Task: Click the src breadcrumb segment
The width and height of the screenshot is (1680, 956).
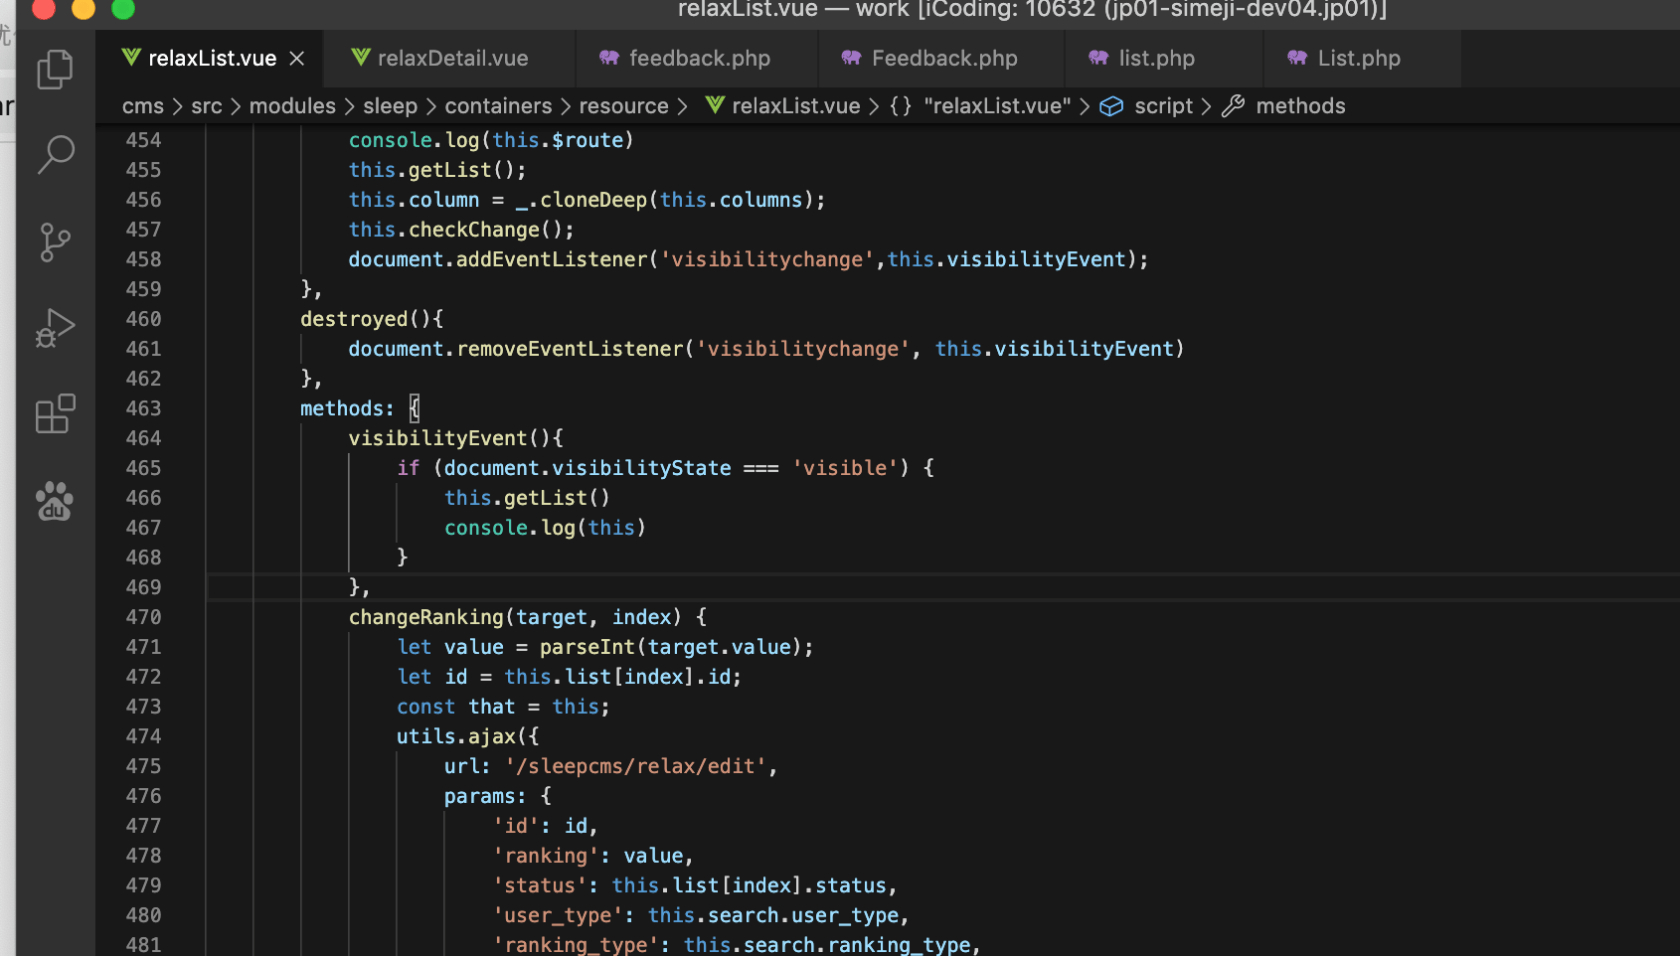Action: pos(207,106)
